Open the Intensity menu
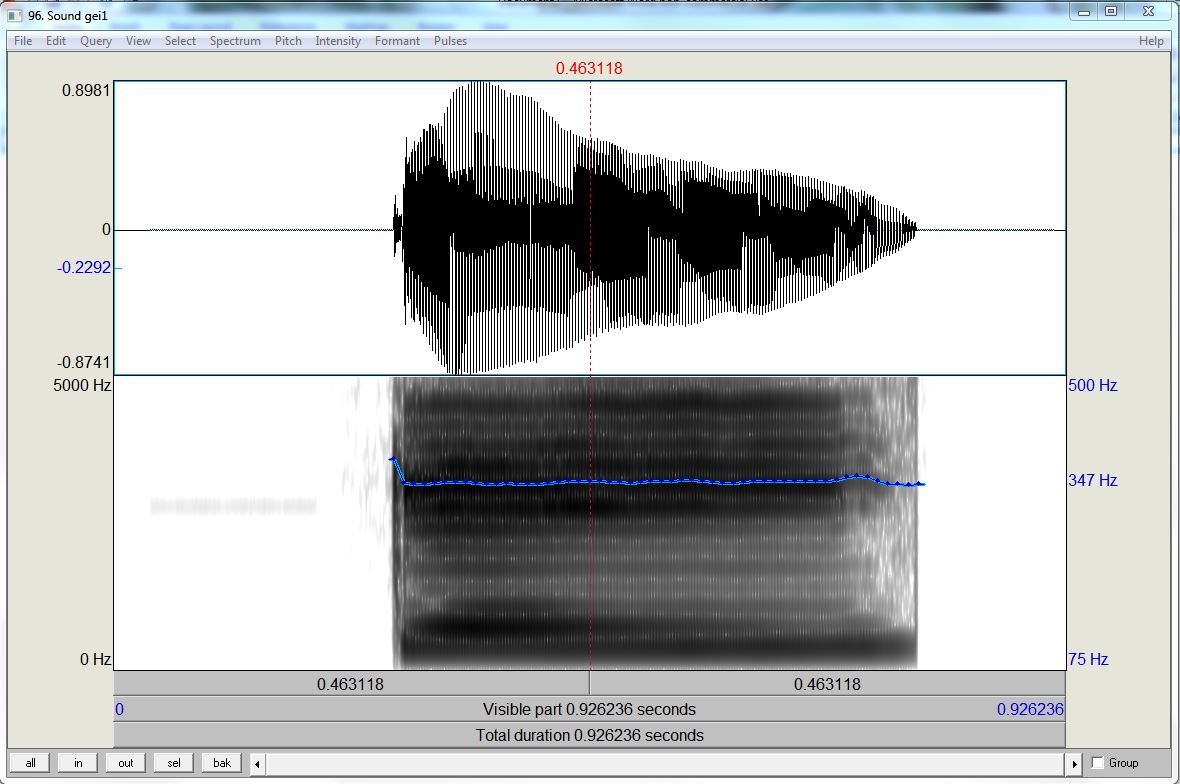The width and height of the screenshot is (1180, 784). [338, 41]
